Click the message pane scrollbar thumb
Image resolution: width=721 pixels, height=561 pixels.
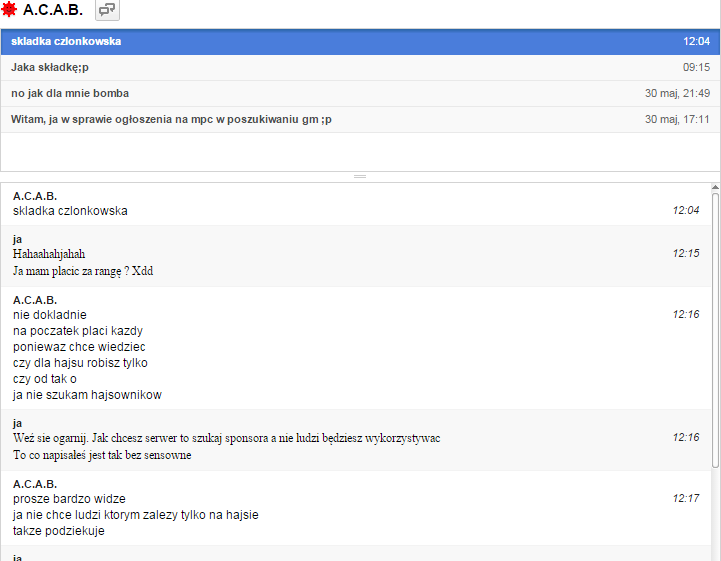(715, 330)
